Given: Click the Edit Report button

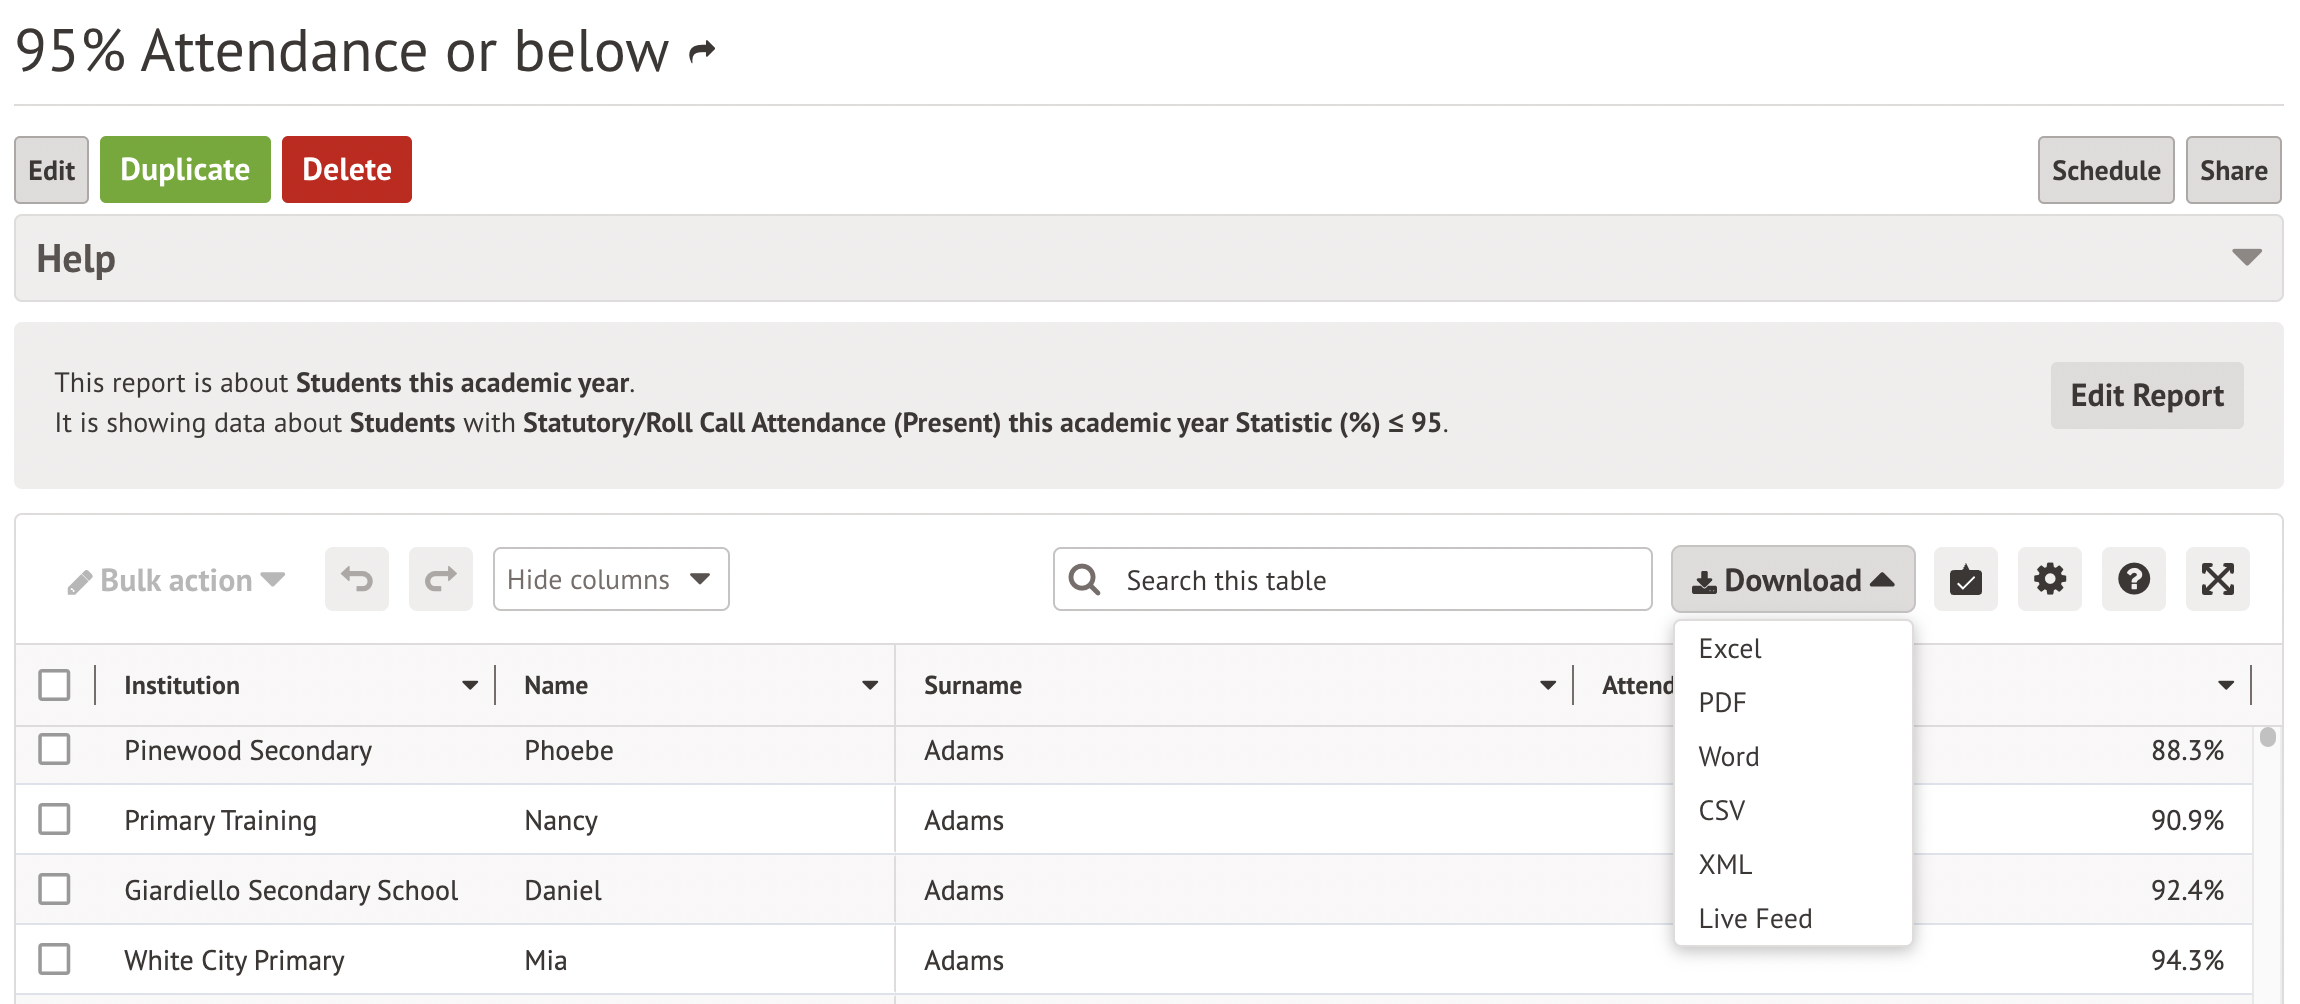Looking at the screenshot, I should coord(2146,395).
